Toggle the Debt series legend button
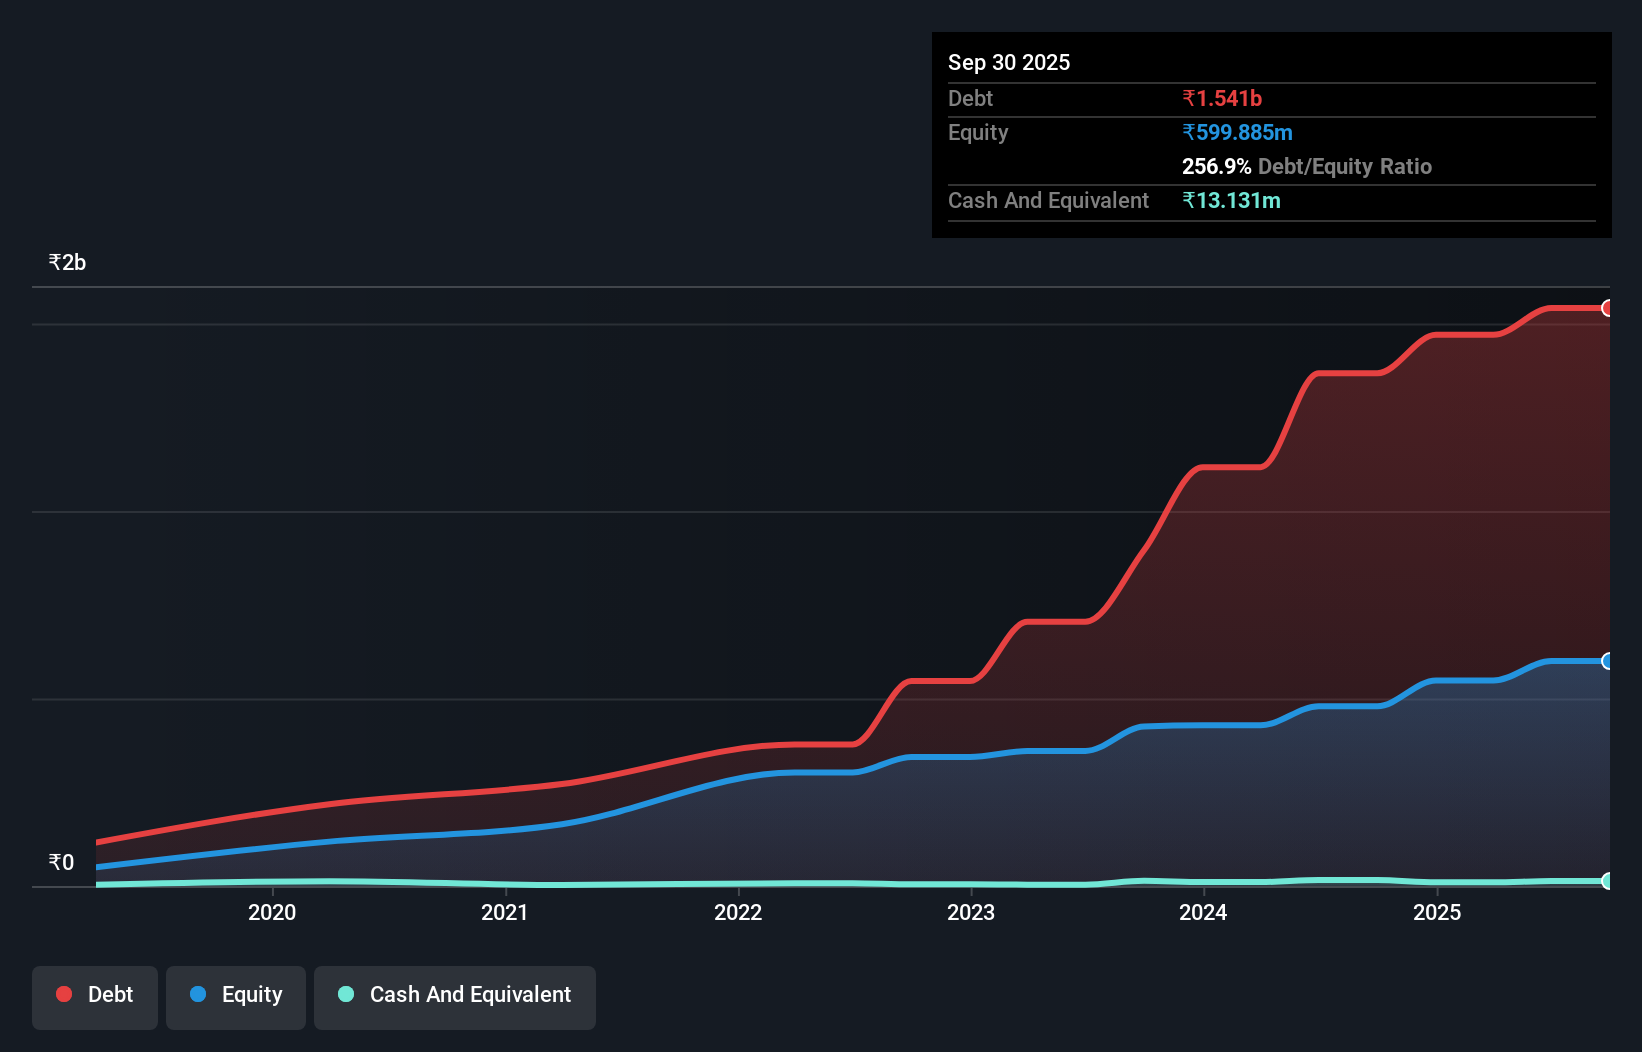 pyautogui.click(x=95, y=997)
